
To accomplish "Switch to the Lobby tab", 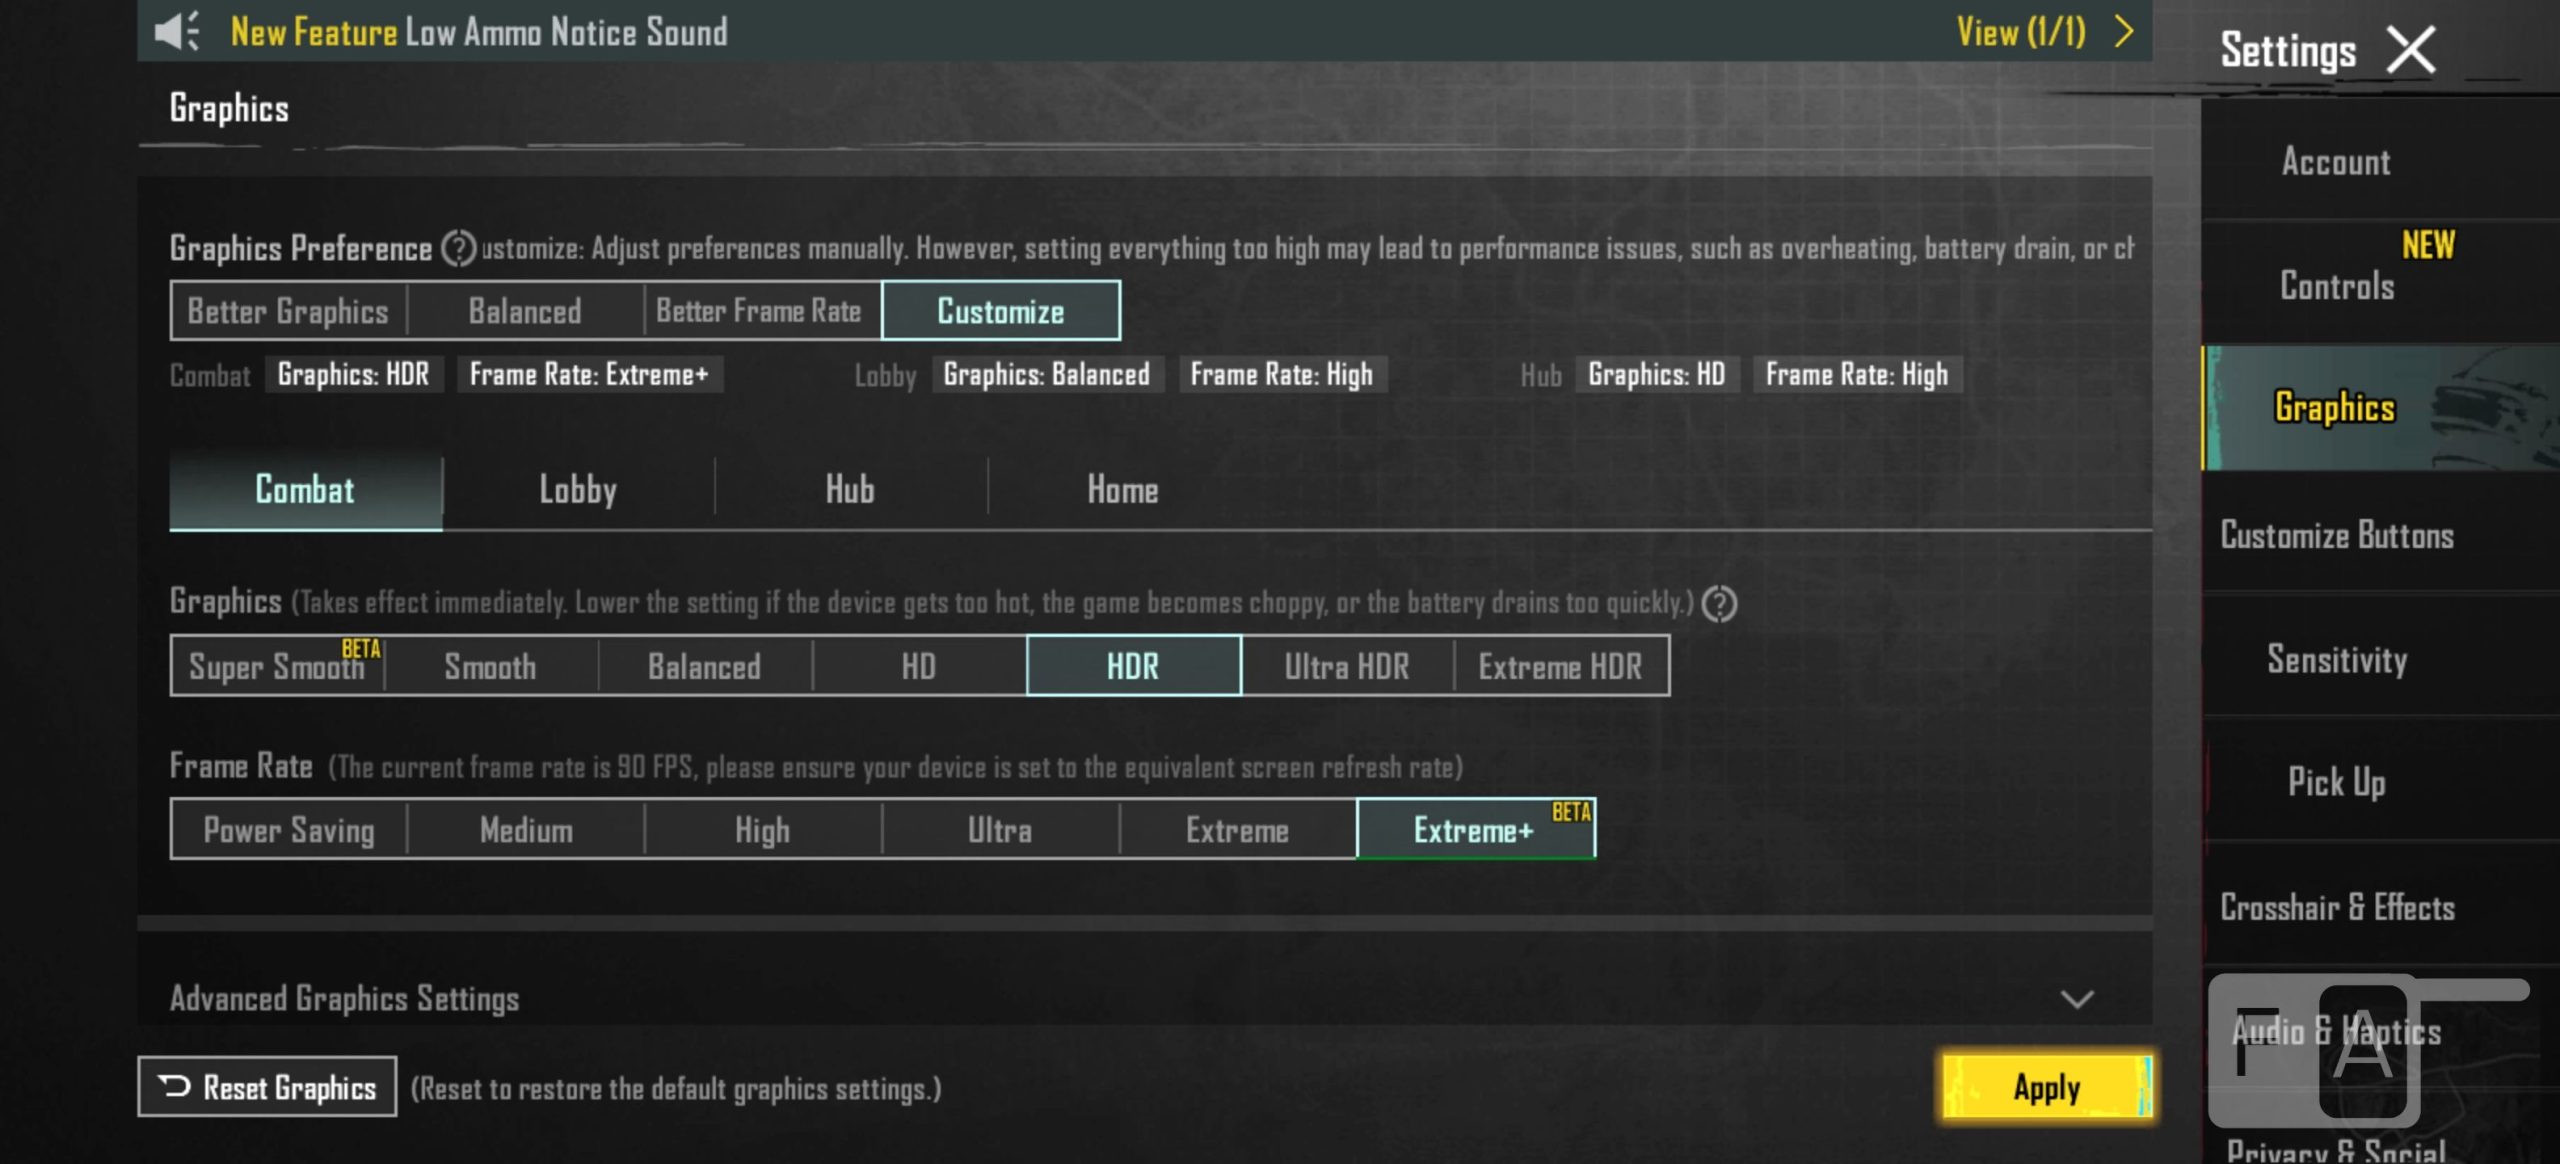I will [578, 490].
